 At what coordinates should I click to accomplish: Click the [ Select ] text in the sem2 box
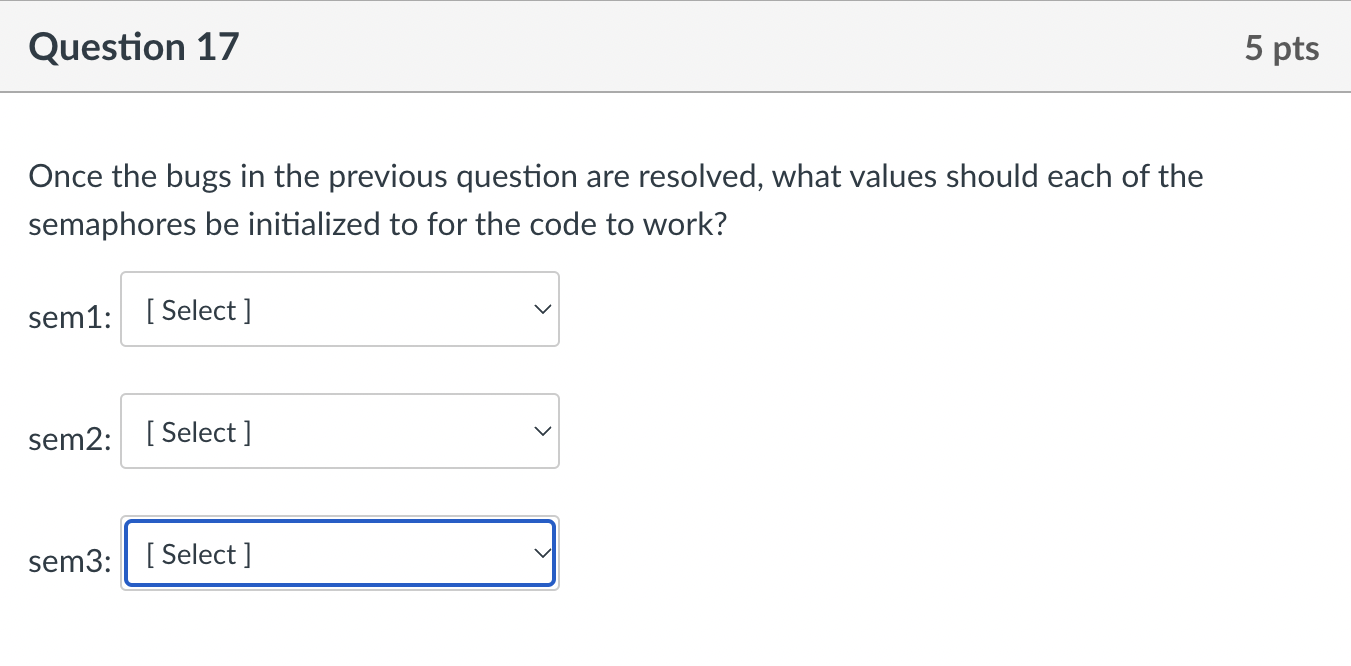coord(197,431)
